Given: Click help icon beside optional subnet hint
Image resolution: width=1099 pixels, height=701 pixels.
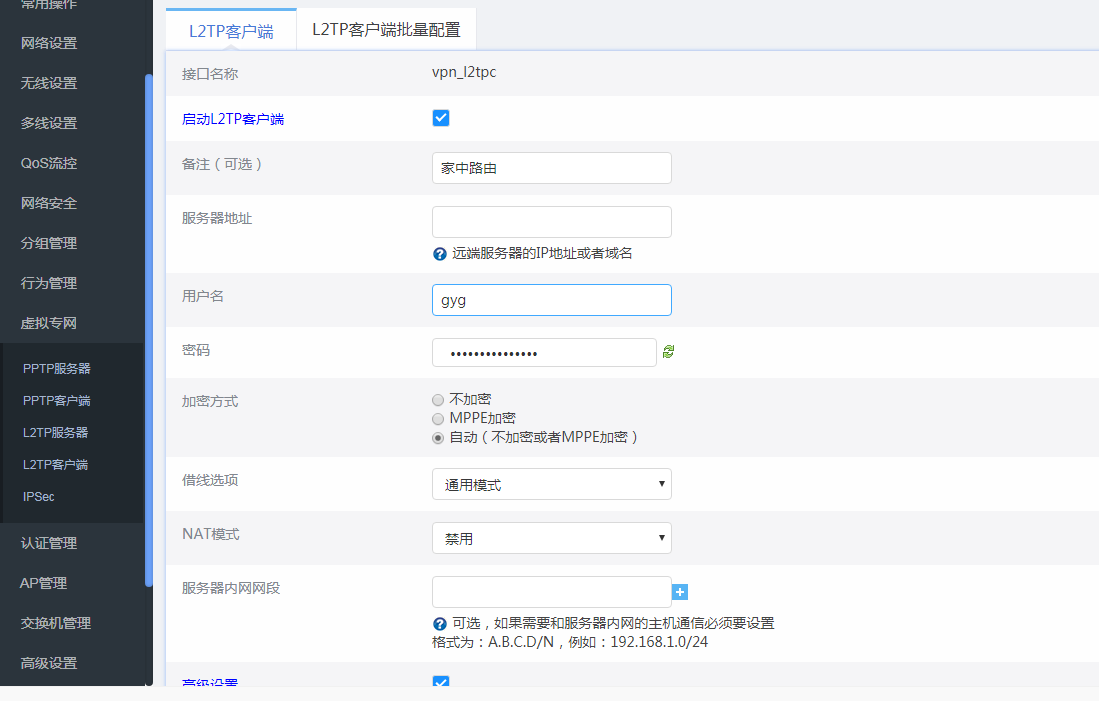Looking at the screenshot, I should click(439, 623).
